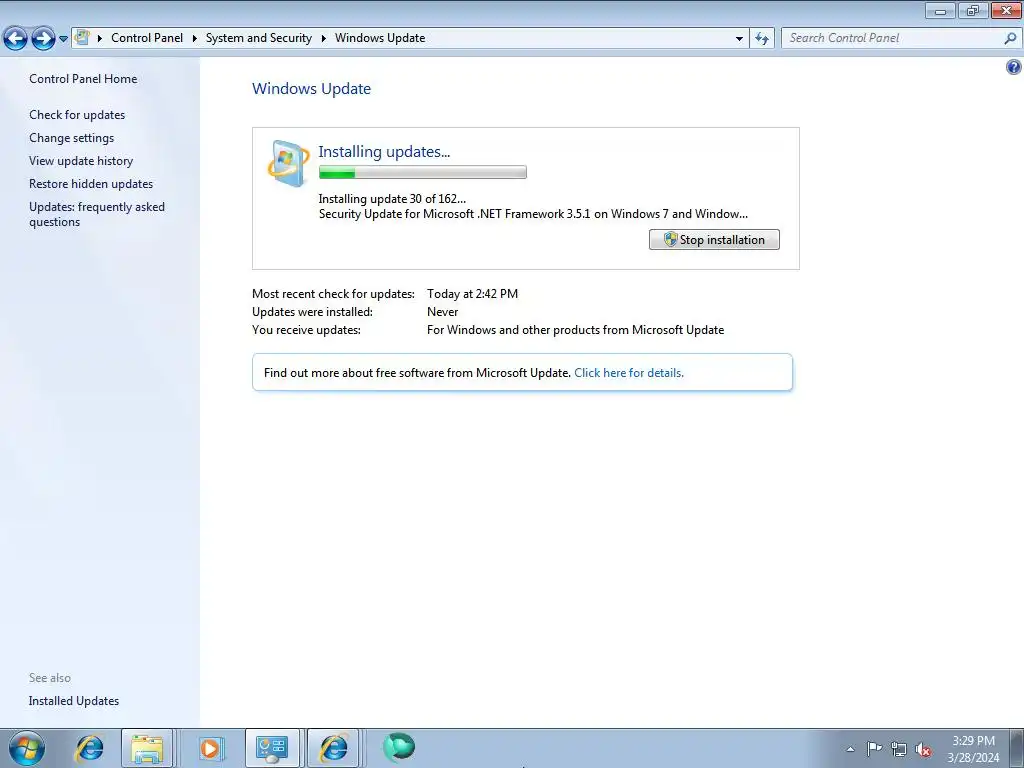1024x768 pixels.
Task: Close the Windows Update window
Action: click(x=1006, y=11)
